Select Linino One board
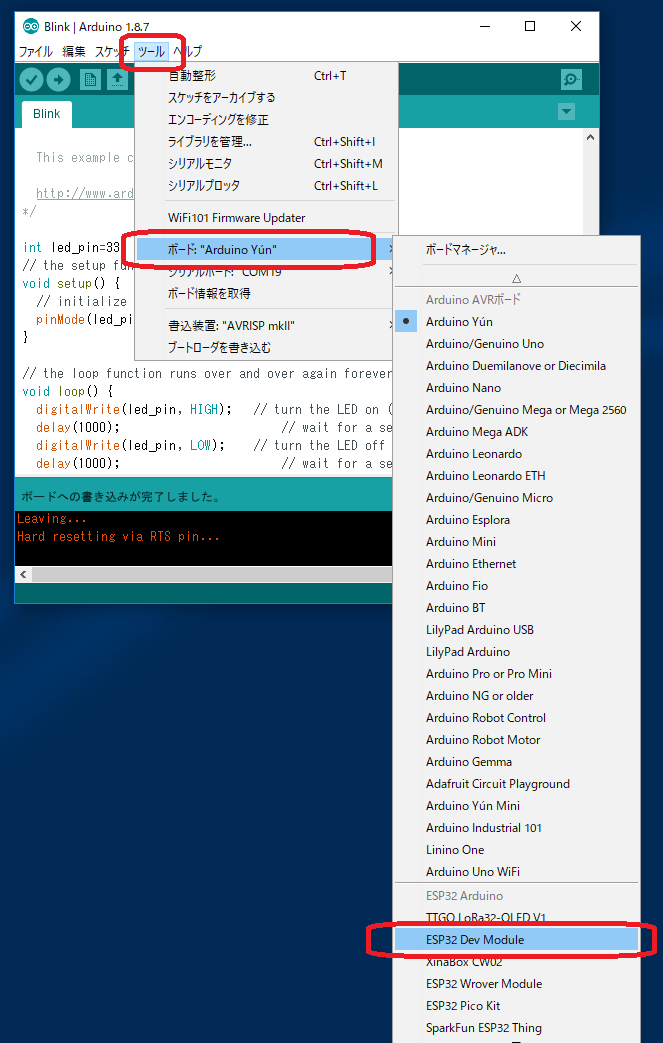 coord(517,849)
